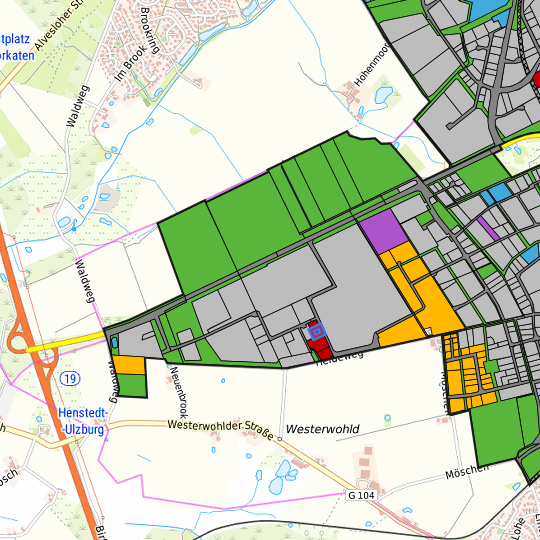The width and height of the screenshot is (540, 540).
Task: Click the Lohe street label
Action: [518, 529]
